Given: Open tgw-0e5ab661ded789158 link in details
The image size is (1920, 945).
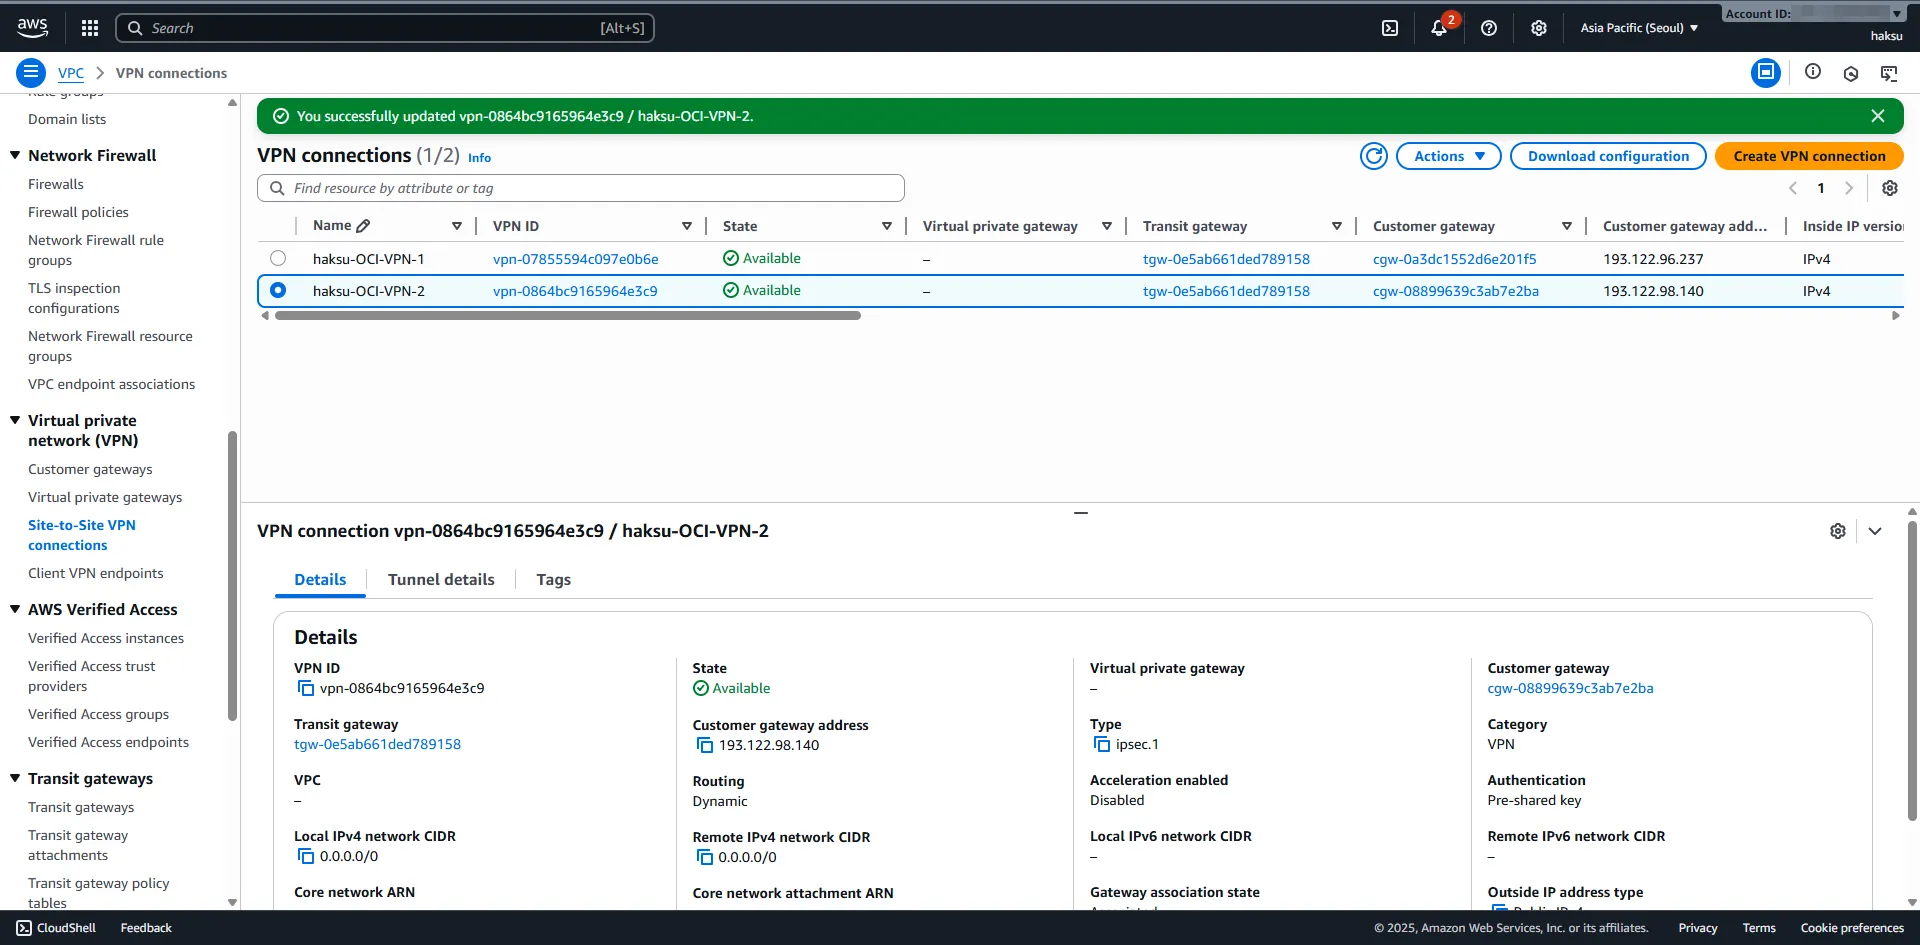Looking at the screenshot, I should click(377, 744).
